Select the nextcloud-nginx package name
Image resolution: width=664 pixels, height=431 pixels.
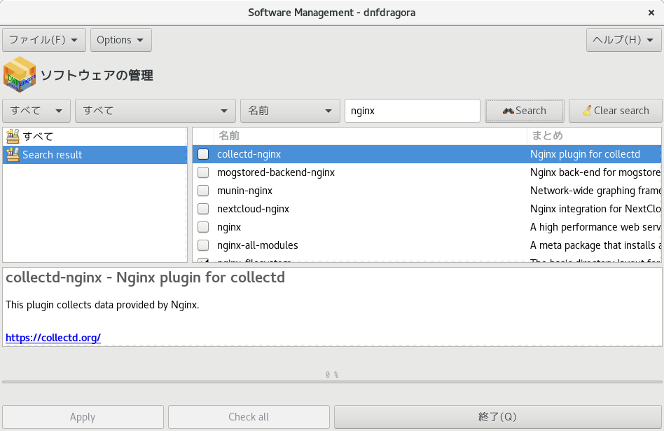(x=253, y=209)
